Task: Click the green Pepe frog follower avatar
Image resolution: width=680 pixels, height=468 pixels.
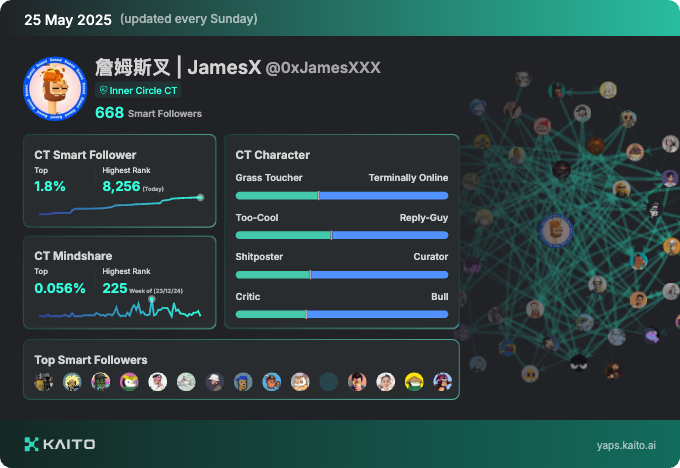Action: 101,382
